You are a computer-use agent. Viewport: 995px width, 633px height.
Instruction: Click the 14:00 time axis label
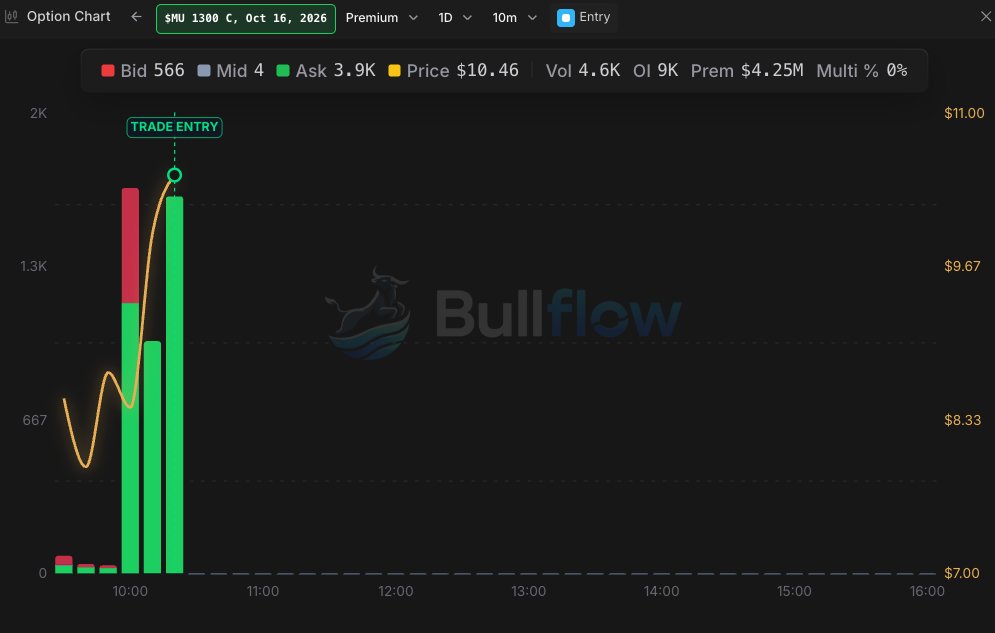(661, 591)
